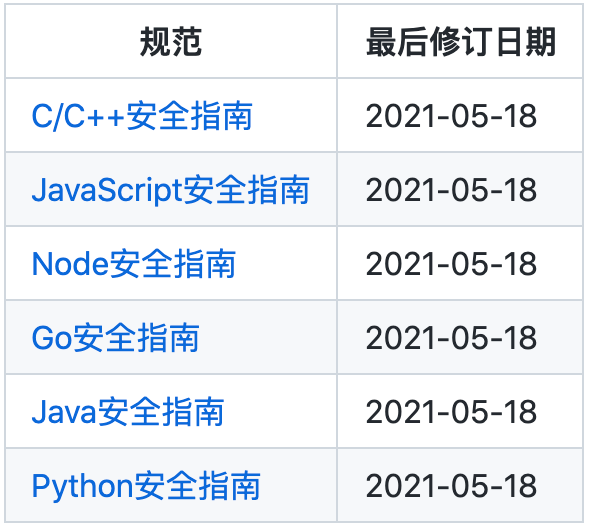Open the Node安全指南 link
Screen dimensions: 590x524
click(134, 264)
